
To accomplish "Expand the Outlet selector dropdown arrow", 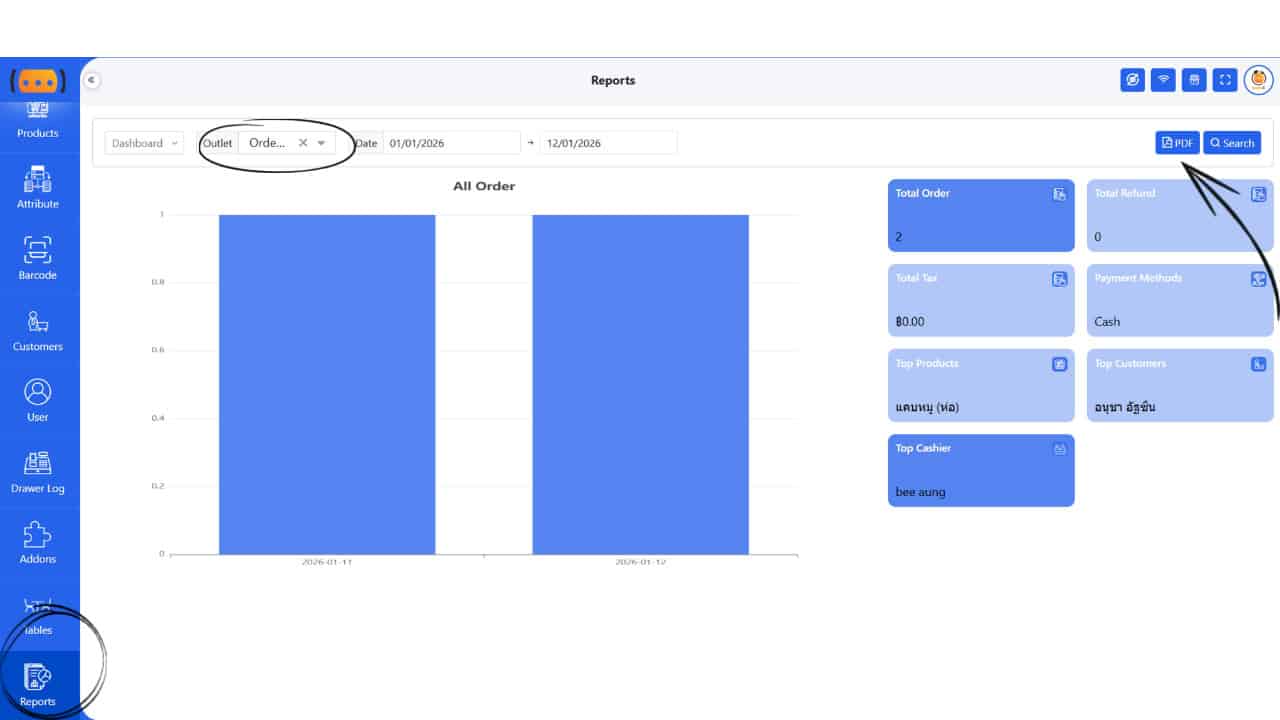I will 321,143.
